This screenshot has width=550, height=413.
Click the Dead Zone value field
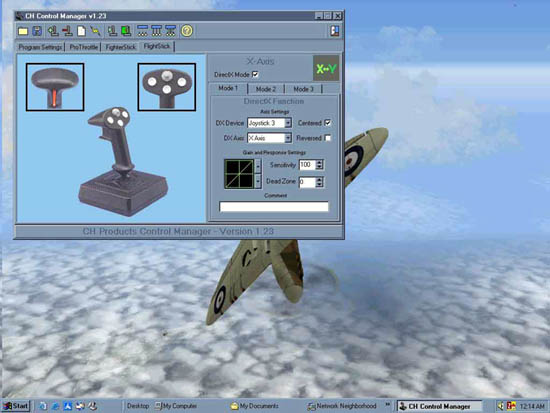(x=307, y=182)
